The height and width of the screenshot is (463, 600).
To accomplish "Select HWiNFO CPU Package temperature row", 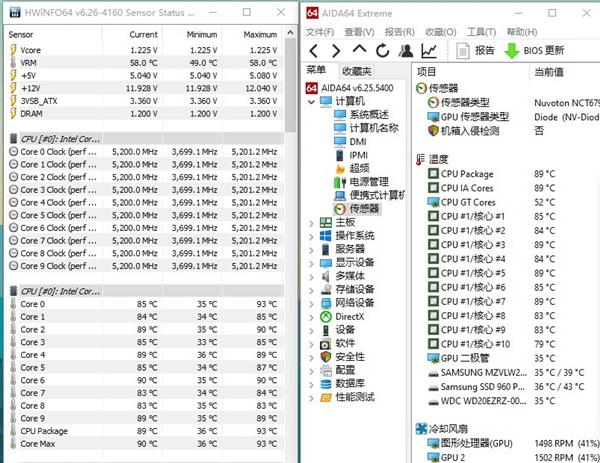I will point(145,431).
